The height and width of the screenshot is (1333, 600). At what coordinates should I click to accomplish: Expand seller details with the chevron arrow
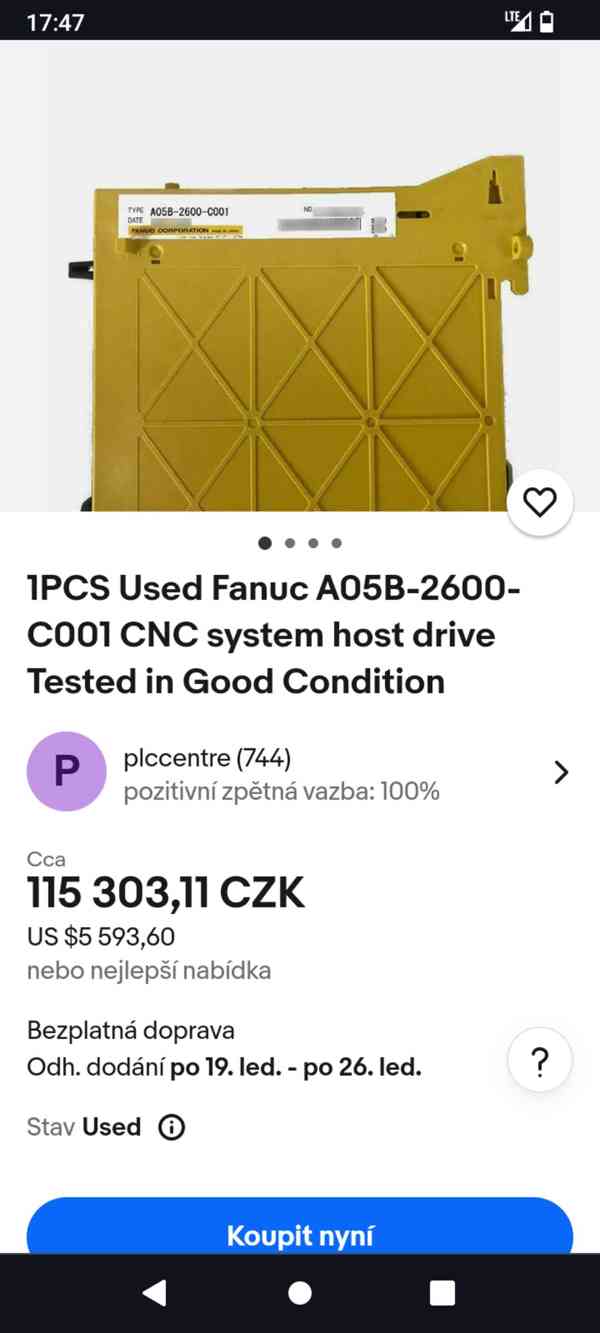pos(561,772)
